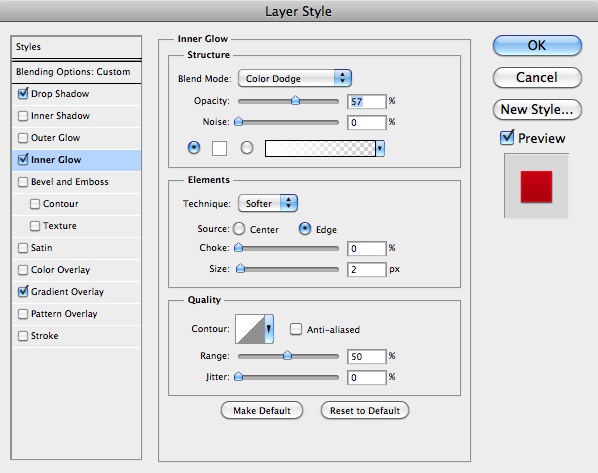The image size is (598, 473).
Task: Open the Blend Mode Color Dodge dropdown
Action: [294, 78]
